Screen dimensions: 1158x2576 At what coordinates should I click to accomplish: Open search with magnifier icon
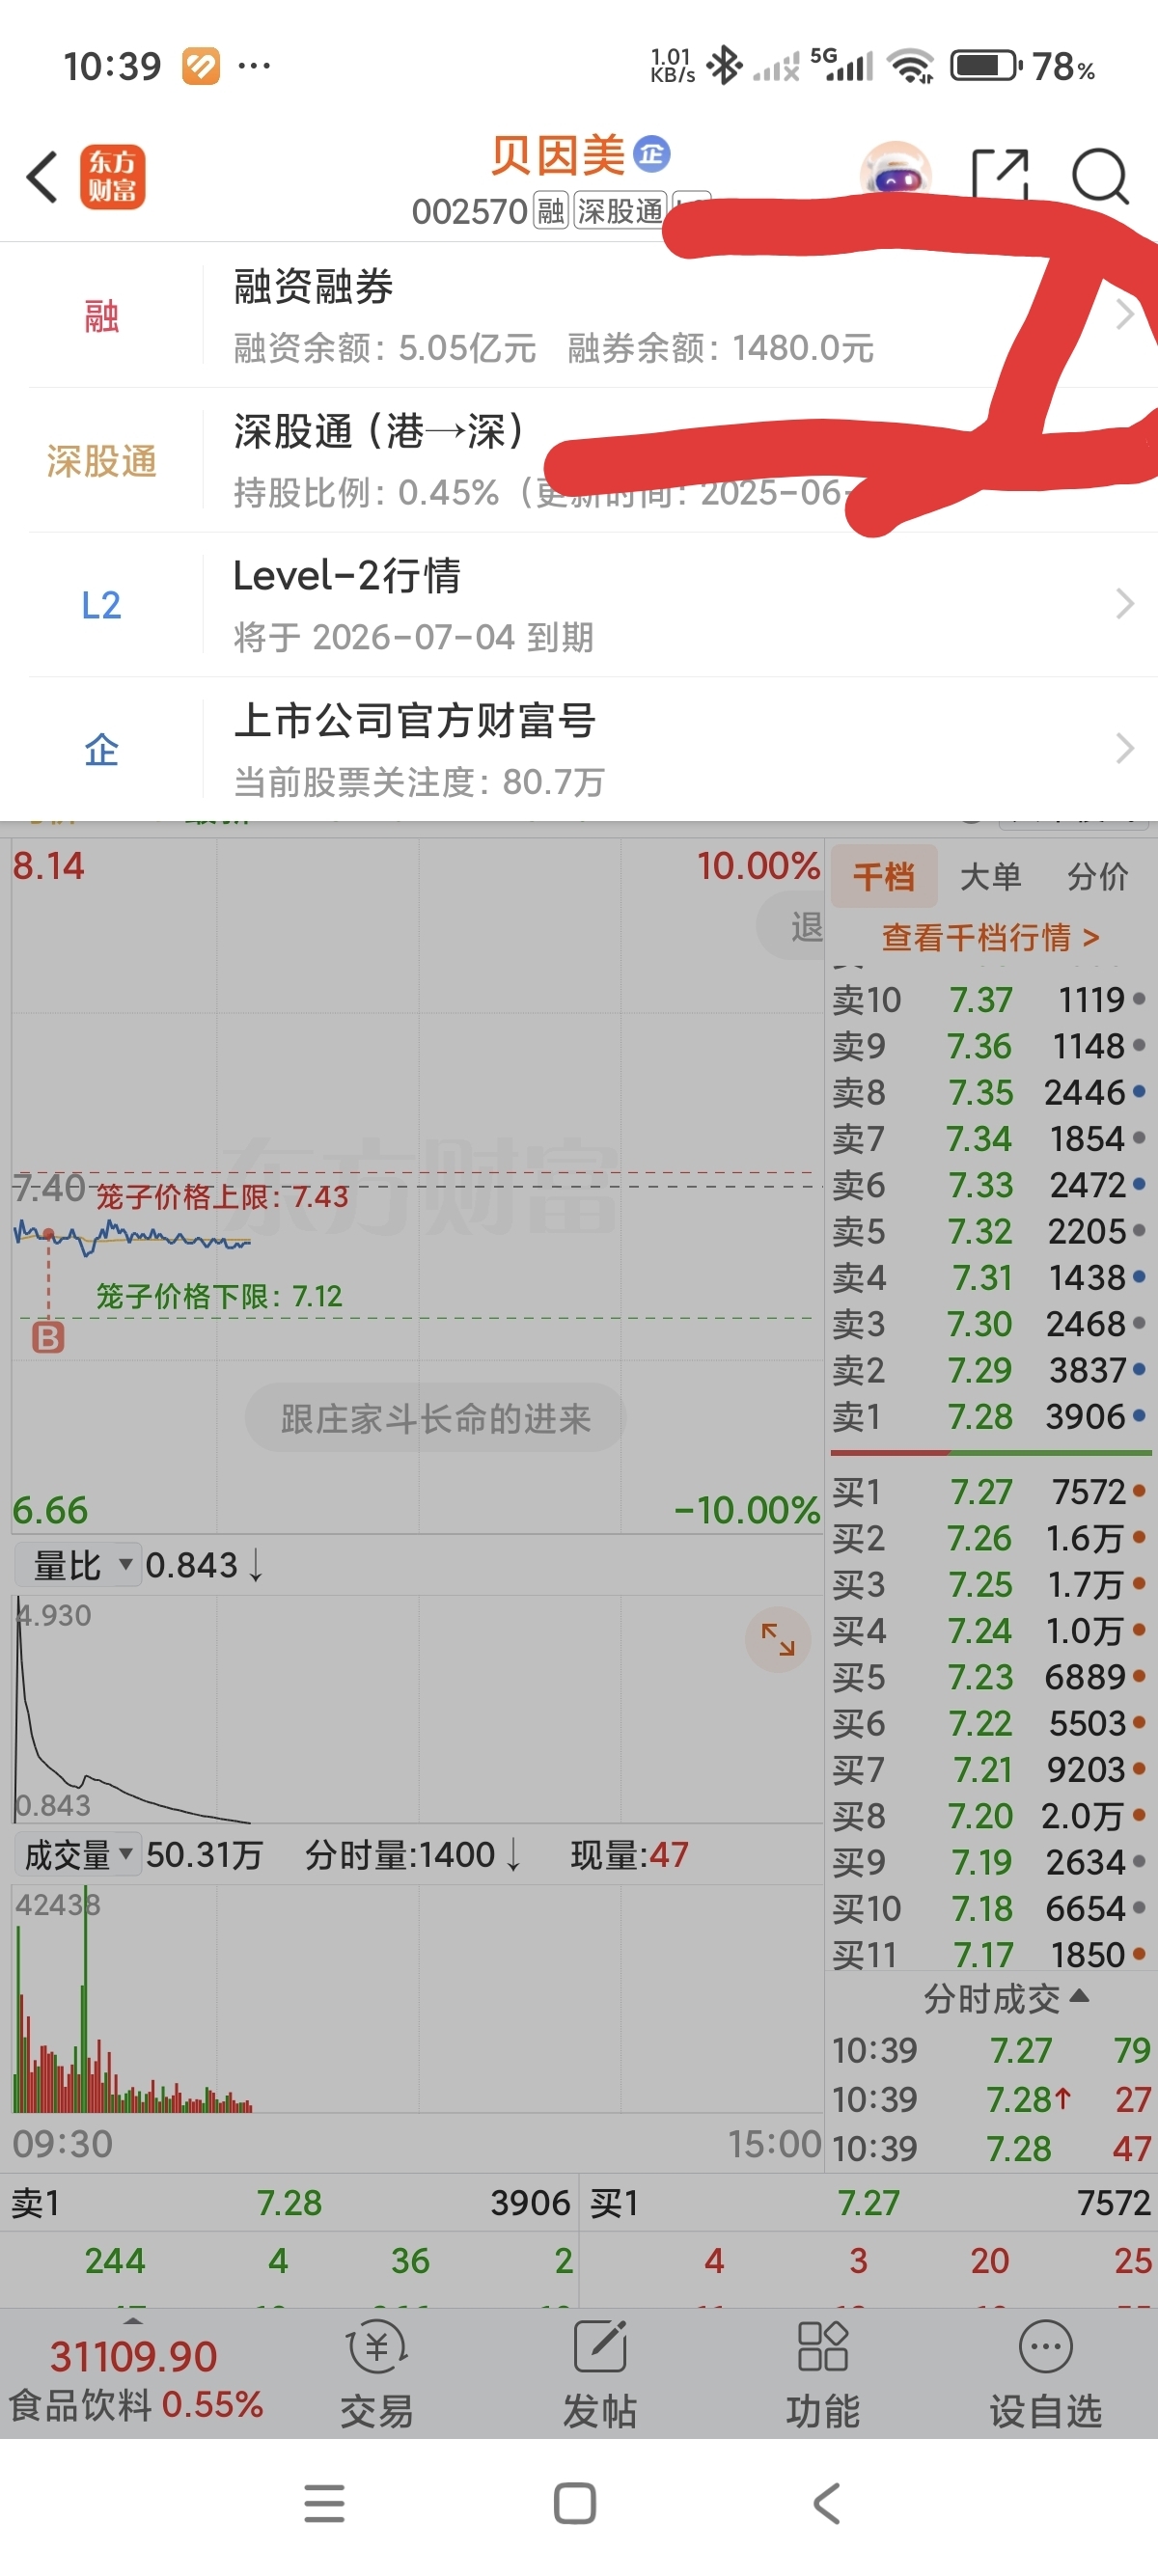pyautogui.click(x=1100, y=177)
